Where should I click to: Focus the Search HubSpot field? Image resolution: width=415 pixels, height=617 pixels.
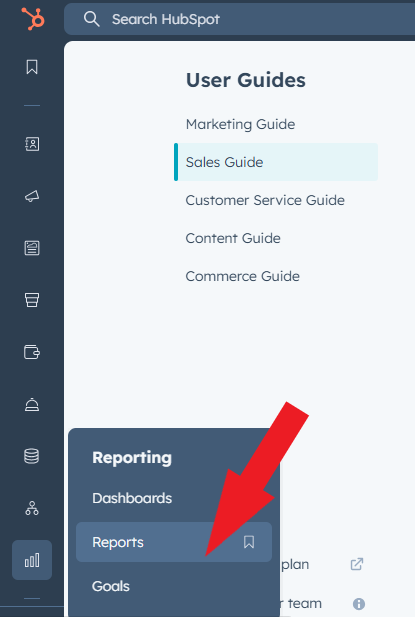(x=240, y=19)
